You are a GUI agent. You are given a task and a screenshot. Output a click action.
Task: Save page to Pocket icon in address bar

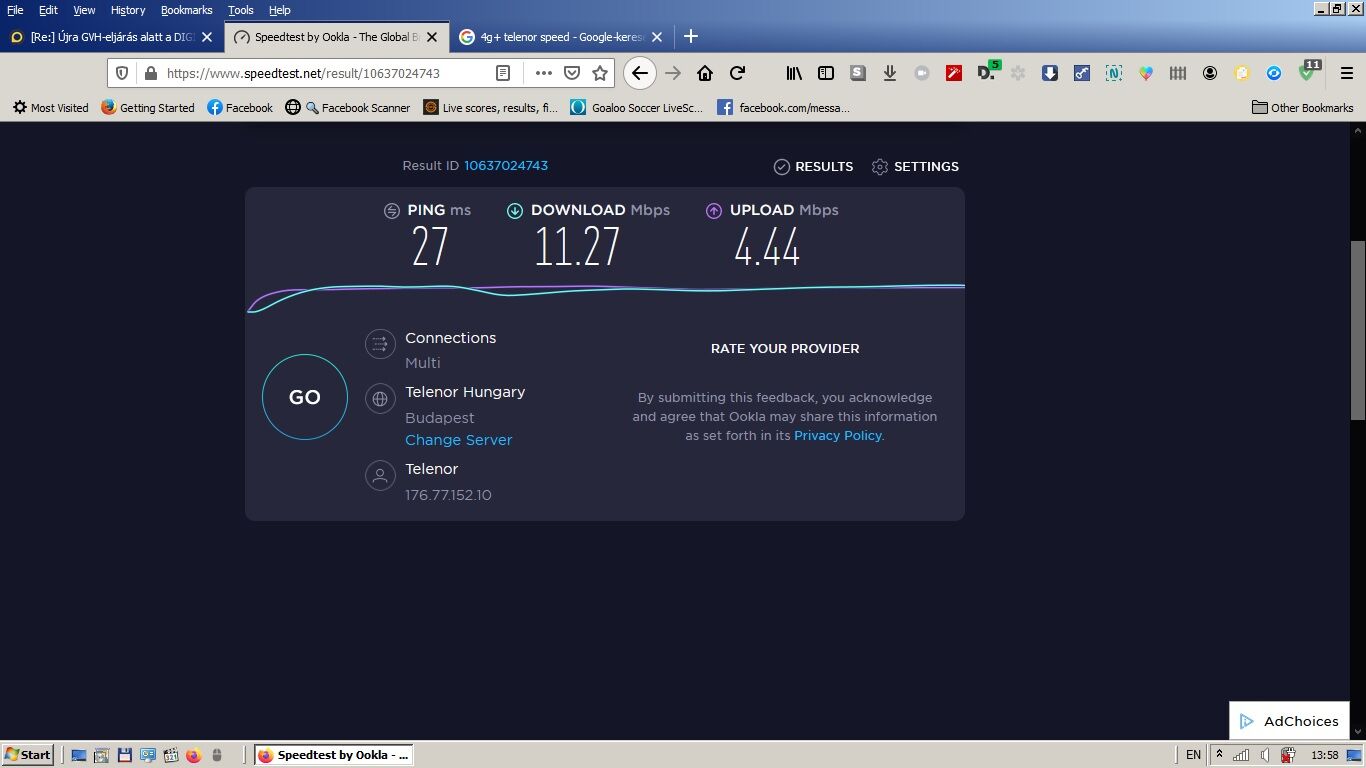point(572,73)
